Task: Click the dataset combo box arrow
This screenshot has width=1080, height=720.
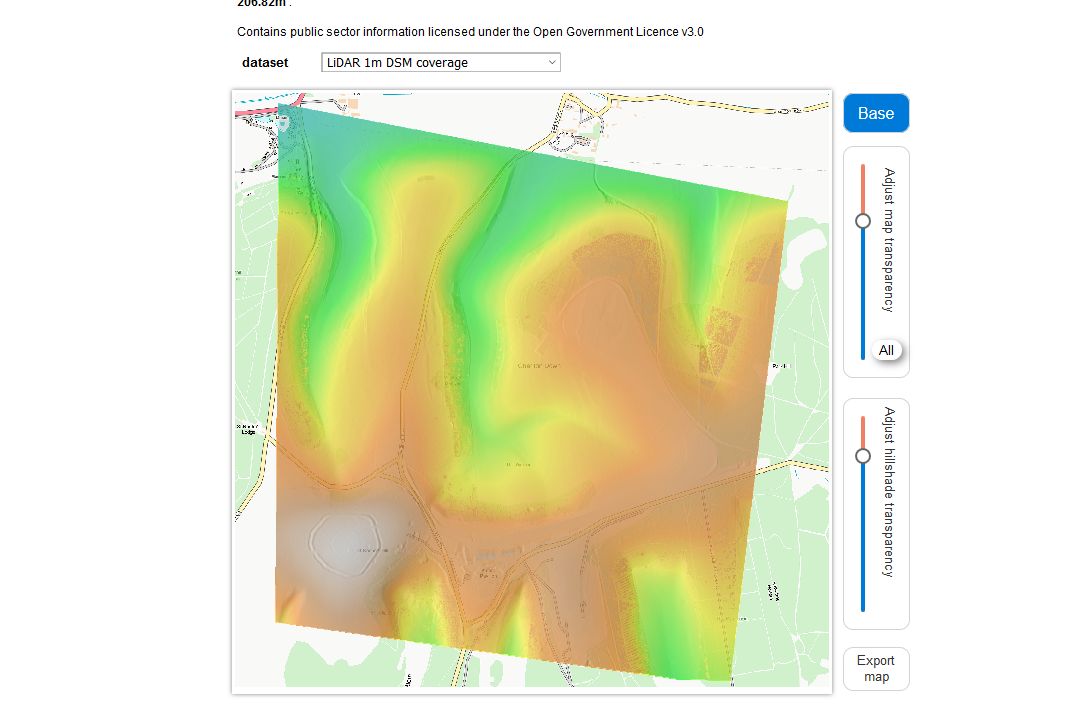Action: (551, 62)
